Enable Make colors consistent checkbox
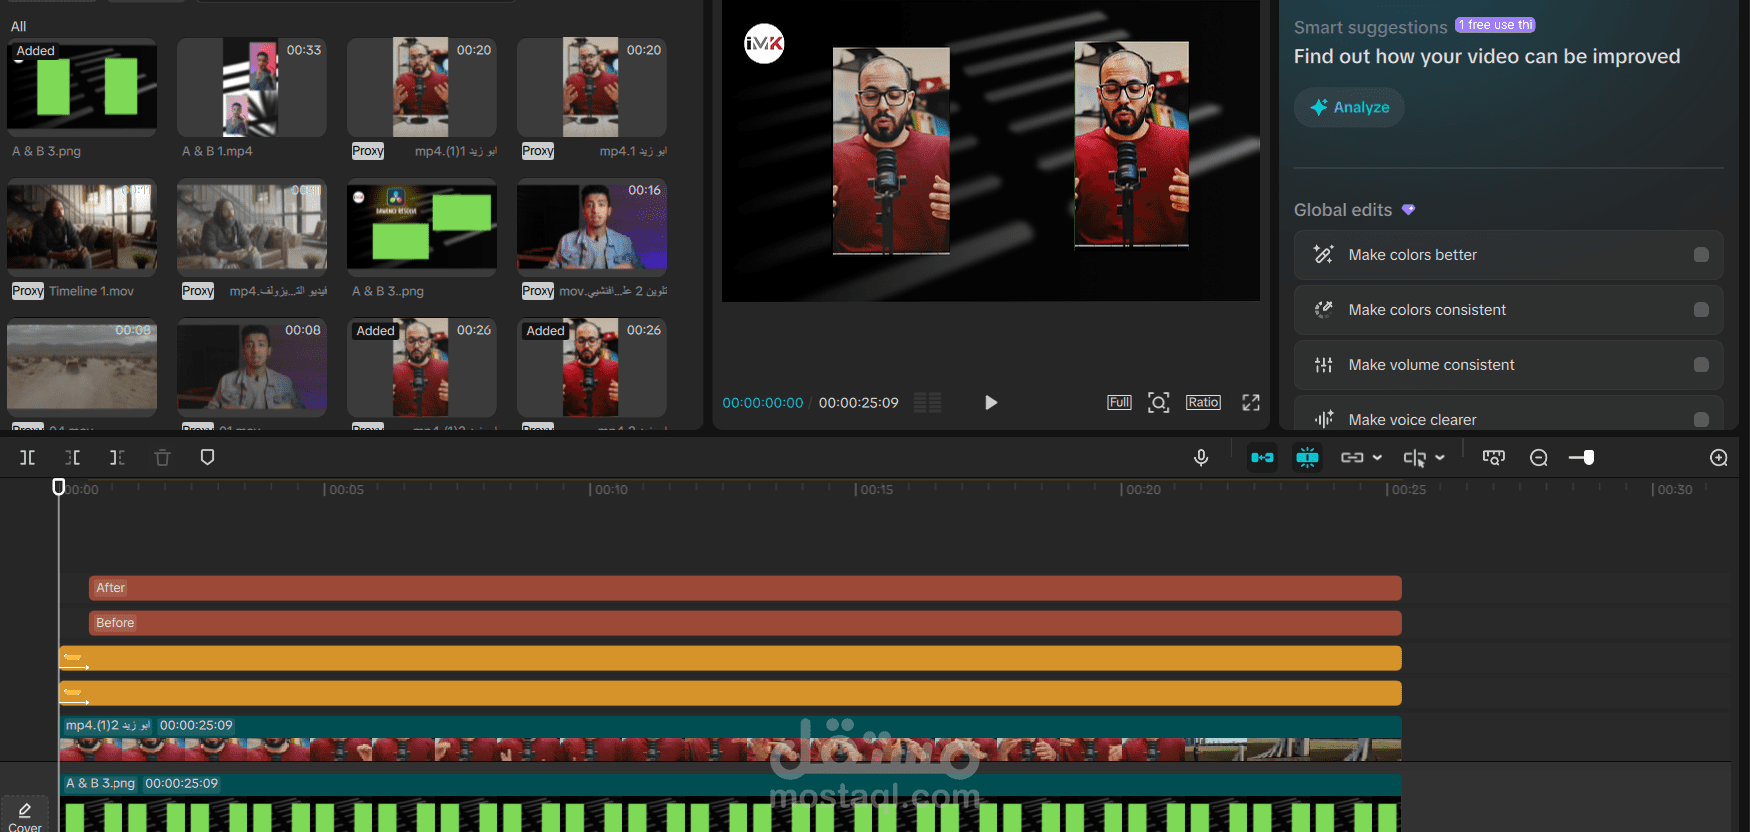 coord(1701,310)
